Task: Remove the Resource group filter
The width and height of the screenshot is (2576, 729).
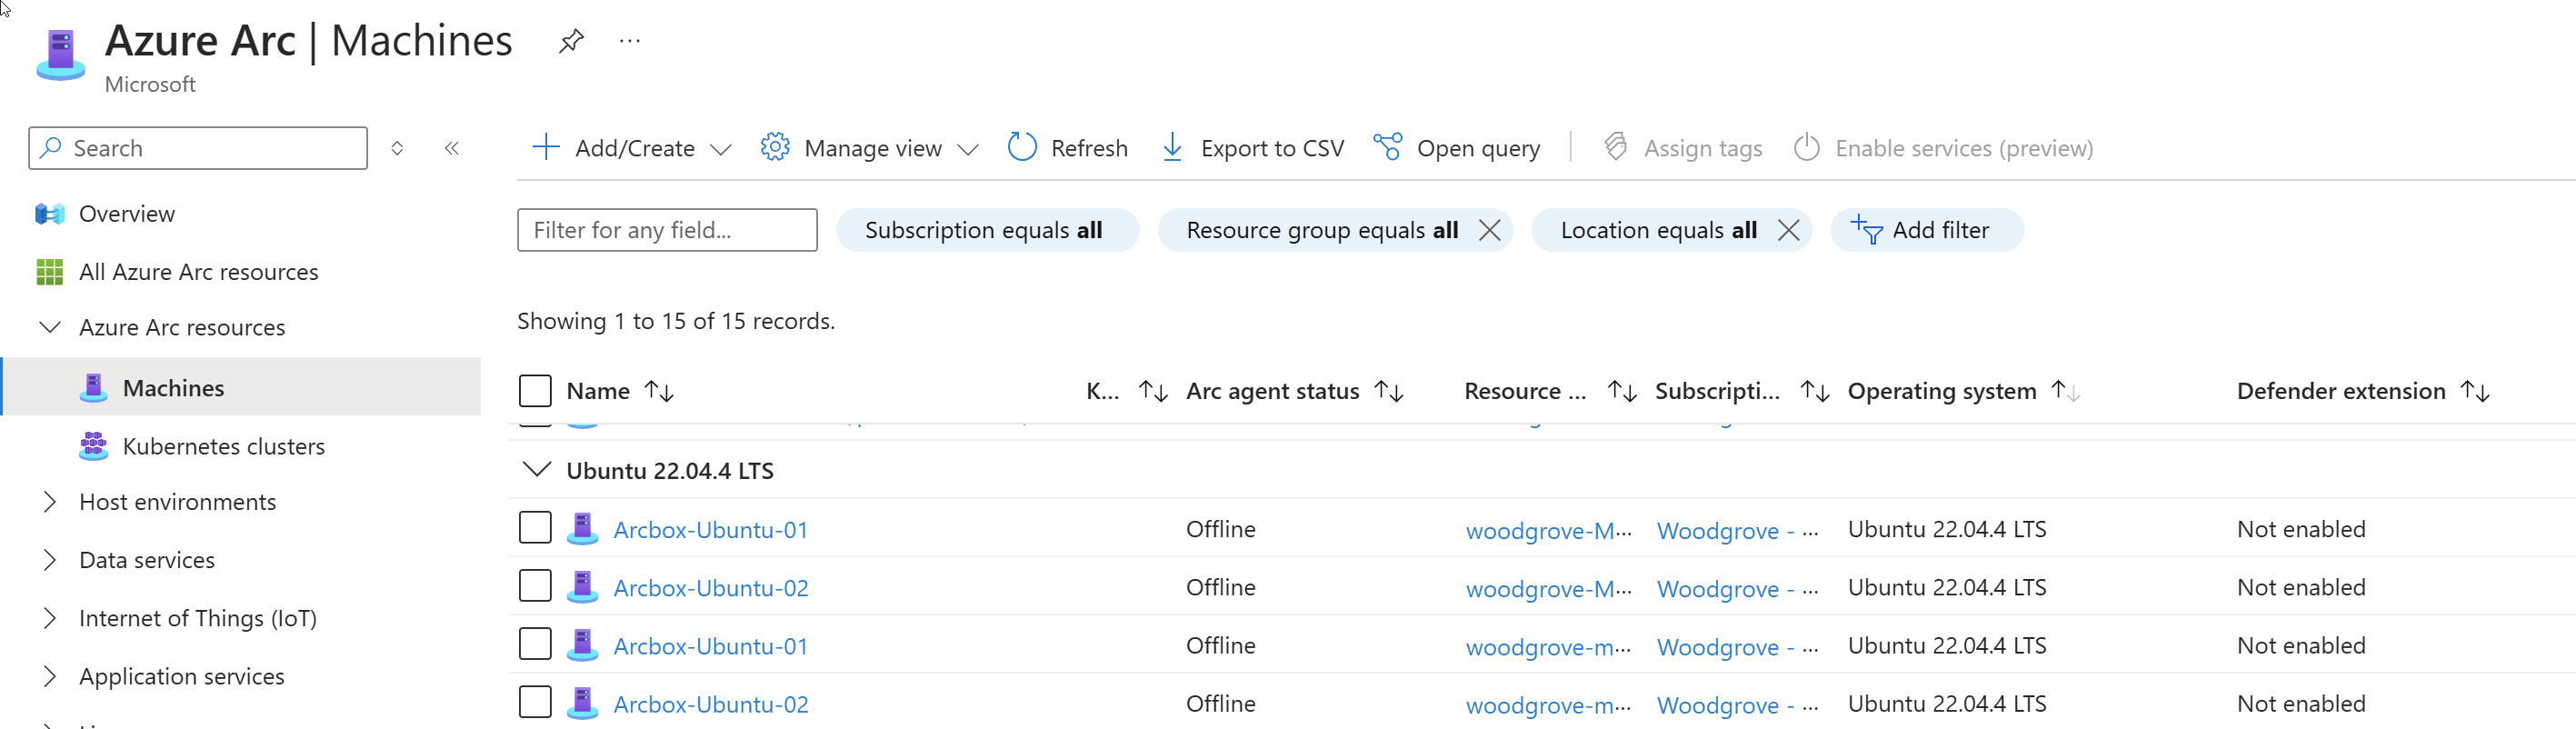Action: [1489, 230]
